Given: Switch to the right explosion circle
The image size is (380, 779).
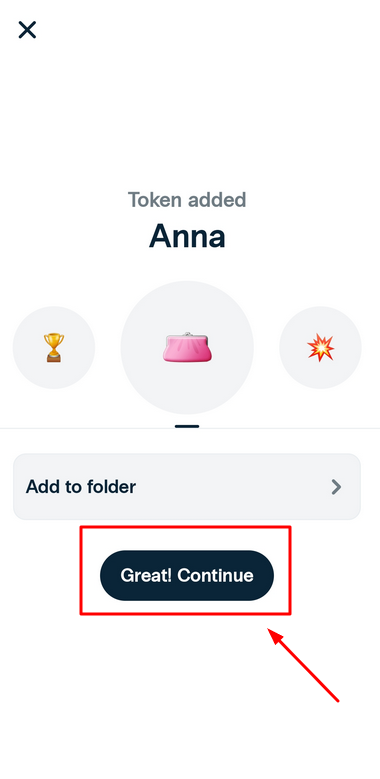Looking at the screenshot, I should click(320, 347).
